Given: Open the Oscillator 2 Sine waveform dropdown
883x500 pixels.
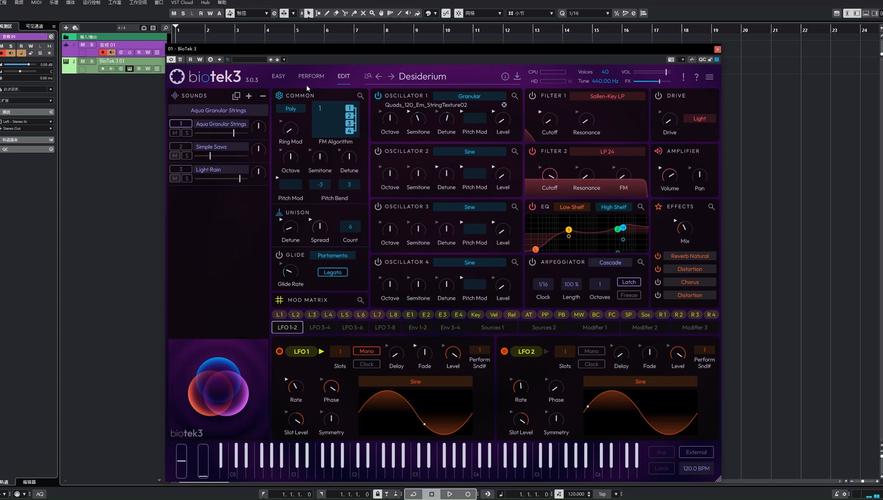Looking at the screenshot, I should pos(469,151).
